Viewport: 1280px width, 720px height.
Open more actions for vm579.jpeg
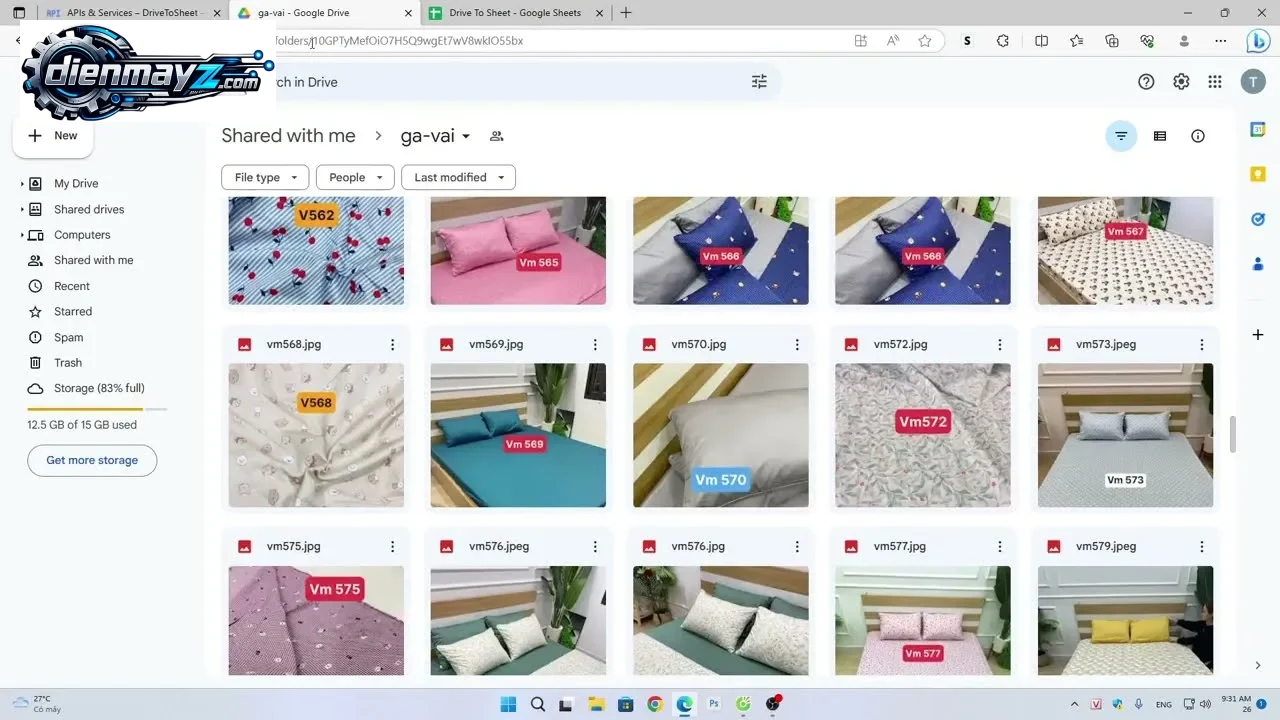pos(1202,547)
